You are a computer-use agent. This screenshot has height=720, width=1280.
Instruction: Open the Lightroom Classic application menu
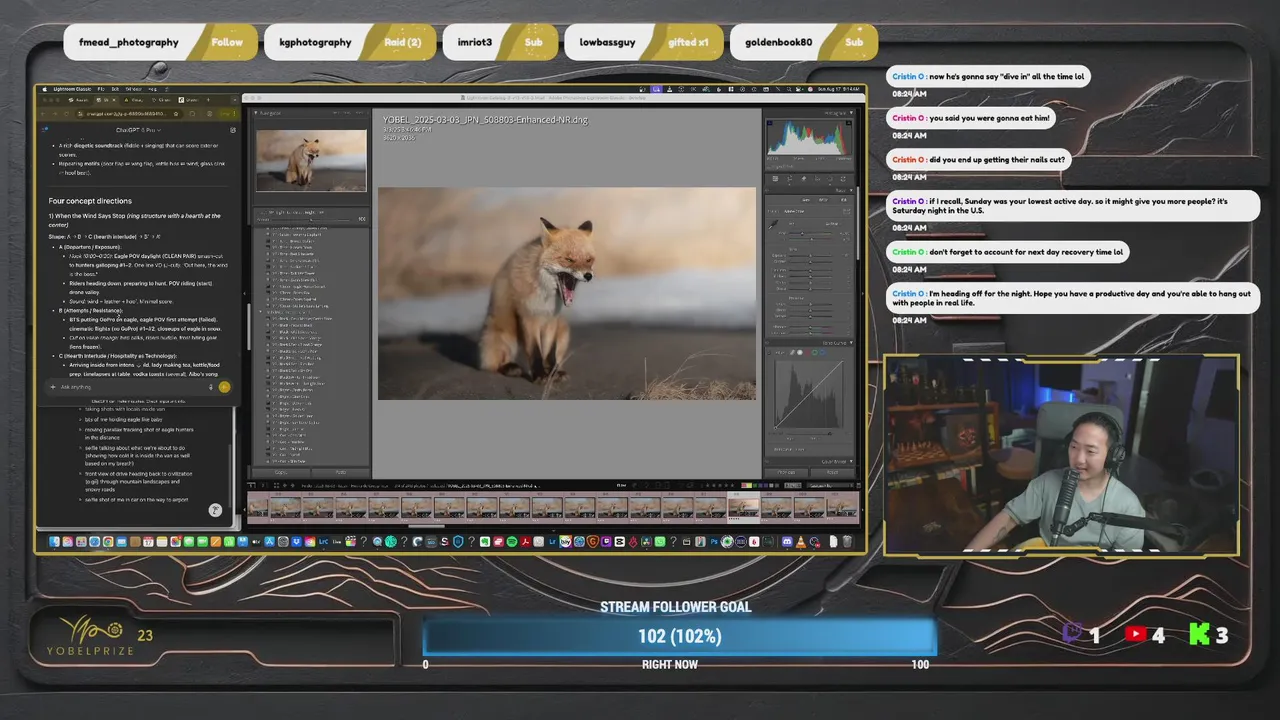coord(72,89)
